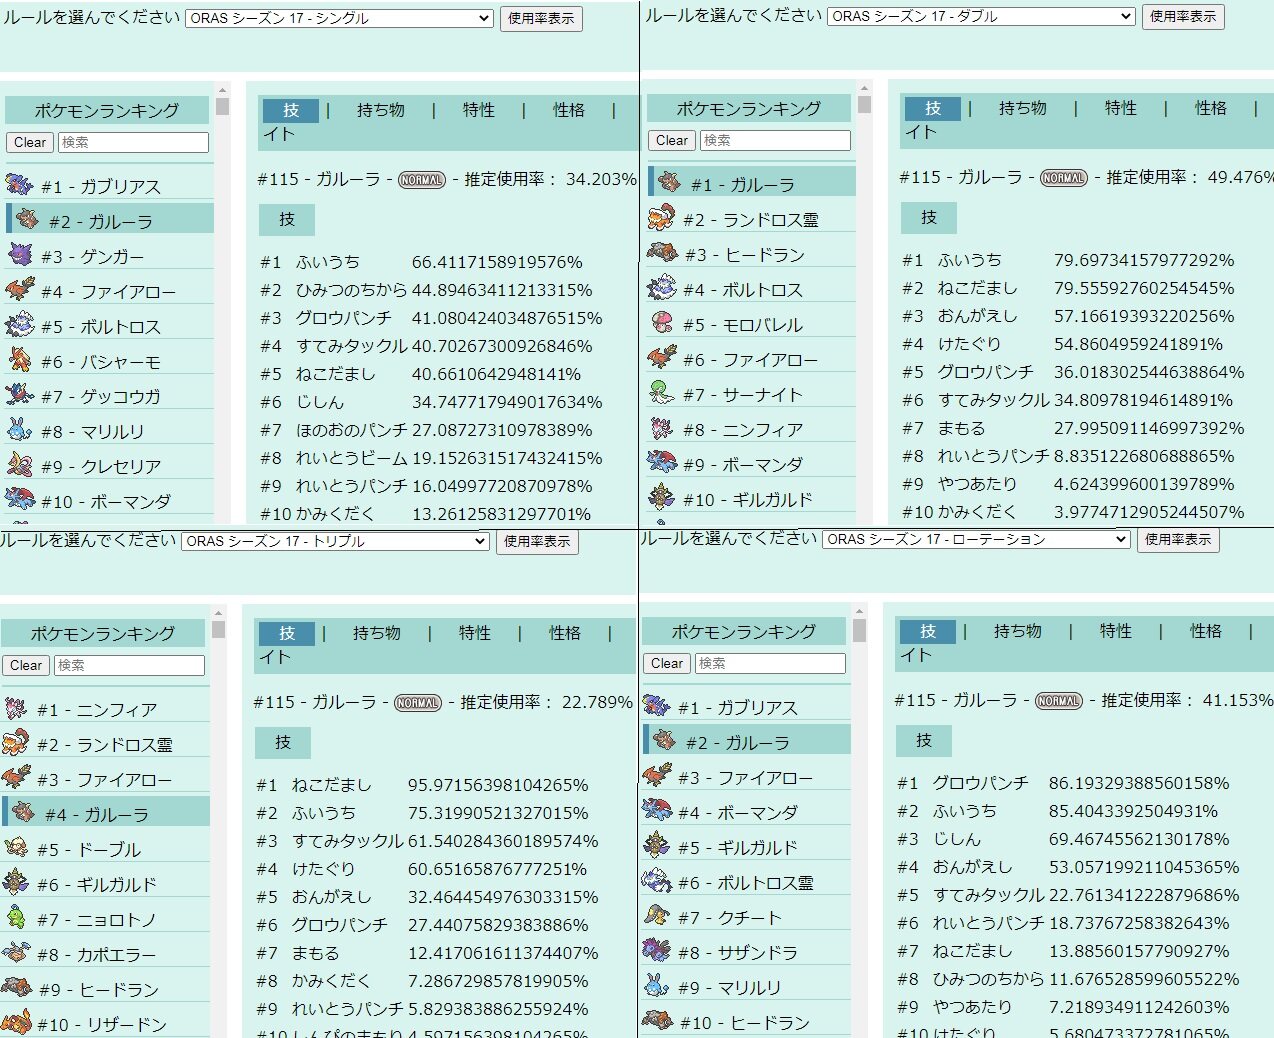This screenshot has width=1274, height=1038.
Task: Select the Blaziken (バシャーモ) icon
Action: pos(19,360)
